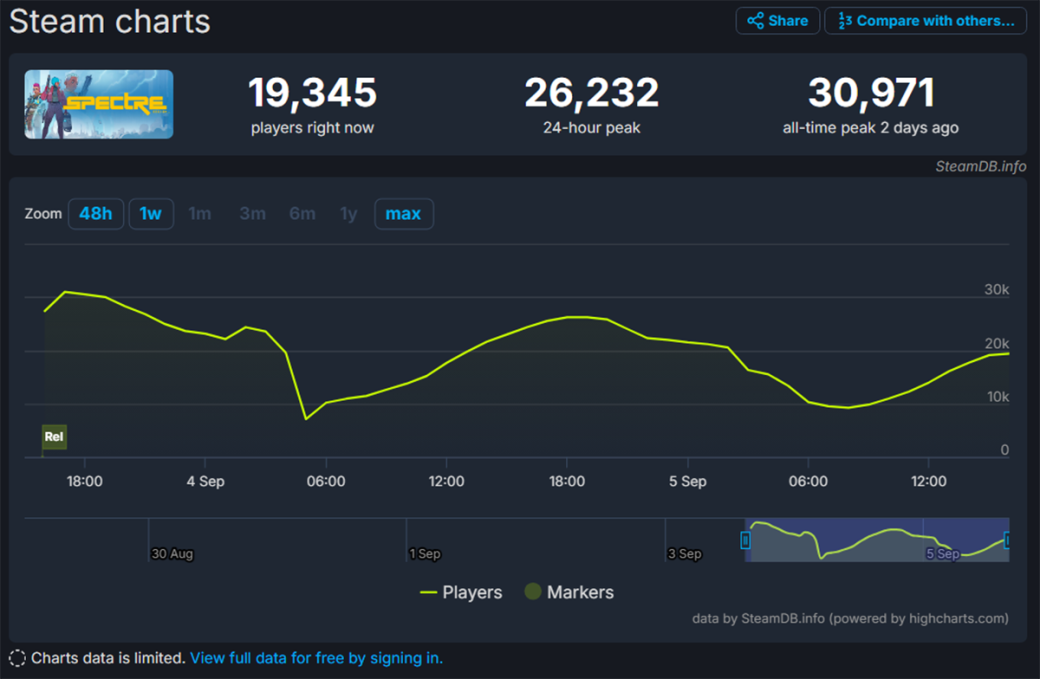The height and width of the screenshot is (679, 1040).
Task: Click the SteamDB.info credit text
Action: pyautogui.click(x=981, y=166)
